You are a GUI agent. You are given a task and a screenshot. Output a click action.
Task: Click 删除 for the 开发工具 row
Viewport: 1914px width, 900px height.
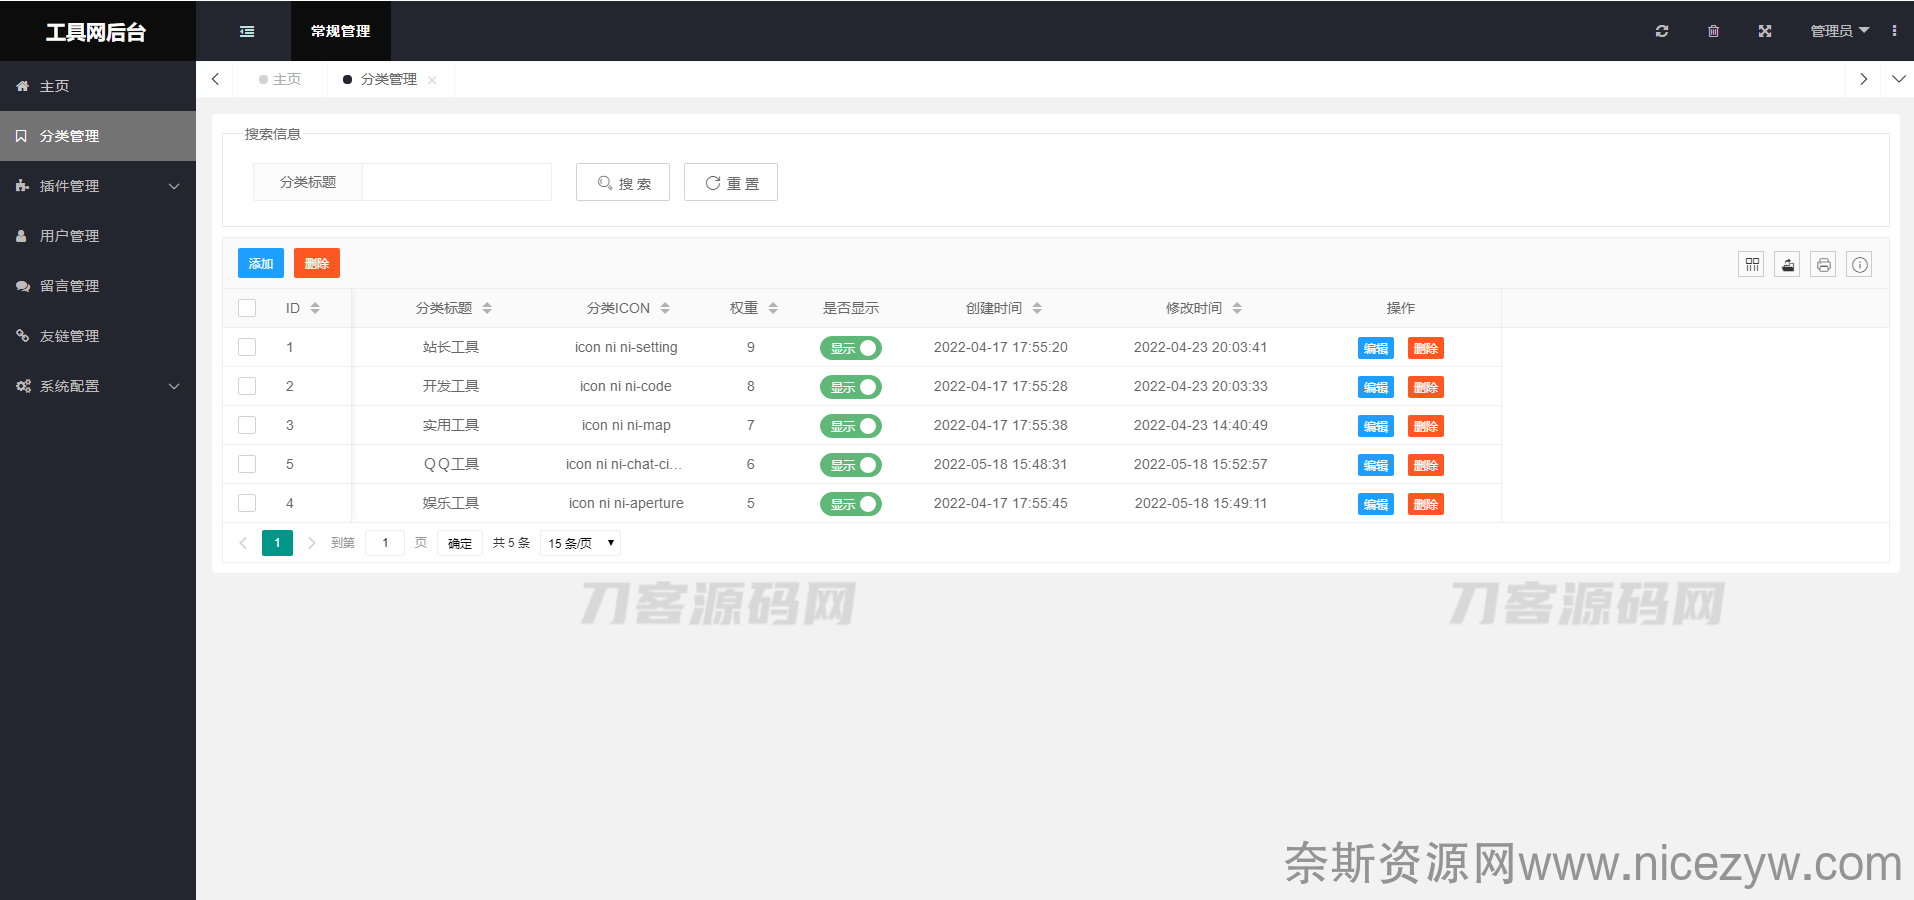click(x=1426, y=387)
